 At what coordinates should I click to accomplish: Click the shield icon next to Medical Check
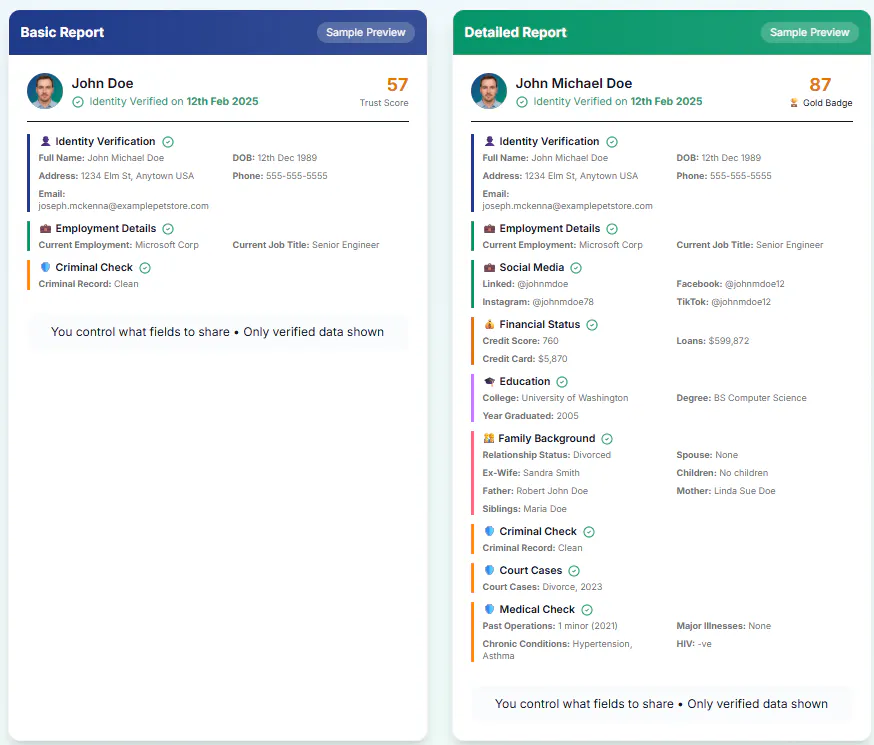(x=489, y=609)
